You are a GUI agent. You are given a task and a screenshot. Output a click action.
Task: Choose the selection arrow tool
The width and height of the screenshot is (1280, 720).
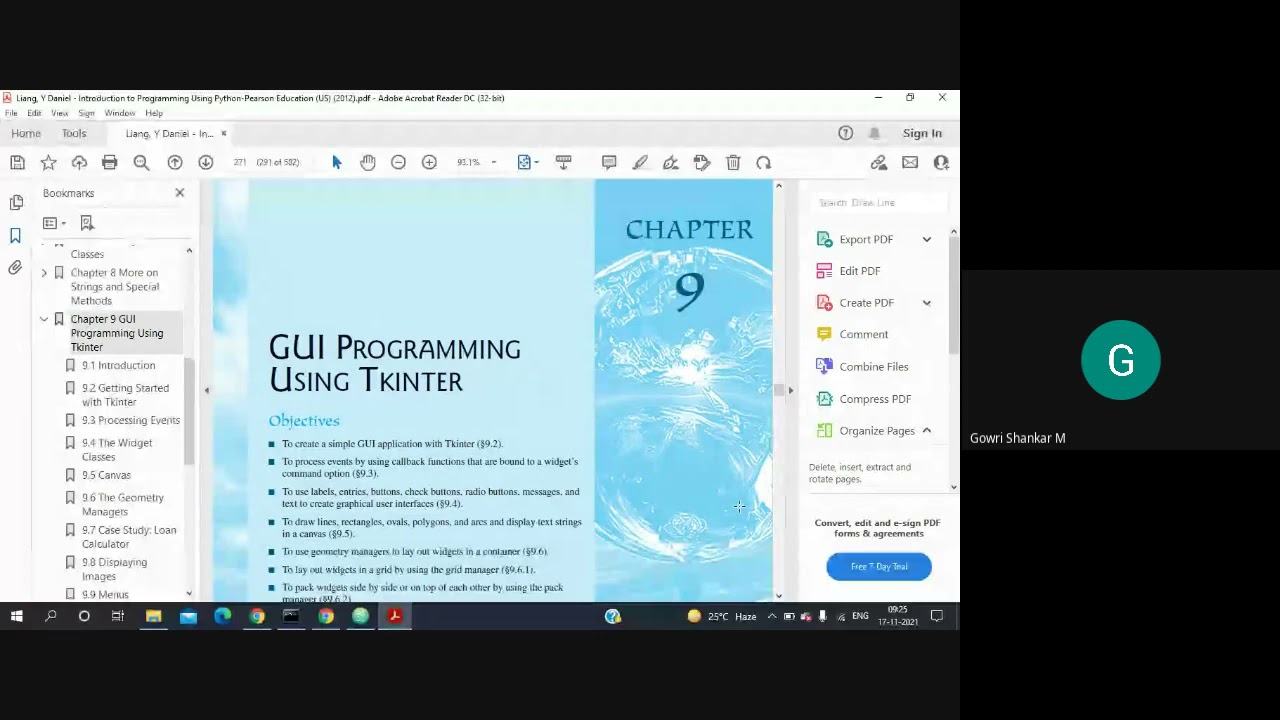coord(337,163)
